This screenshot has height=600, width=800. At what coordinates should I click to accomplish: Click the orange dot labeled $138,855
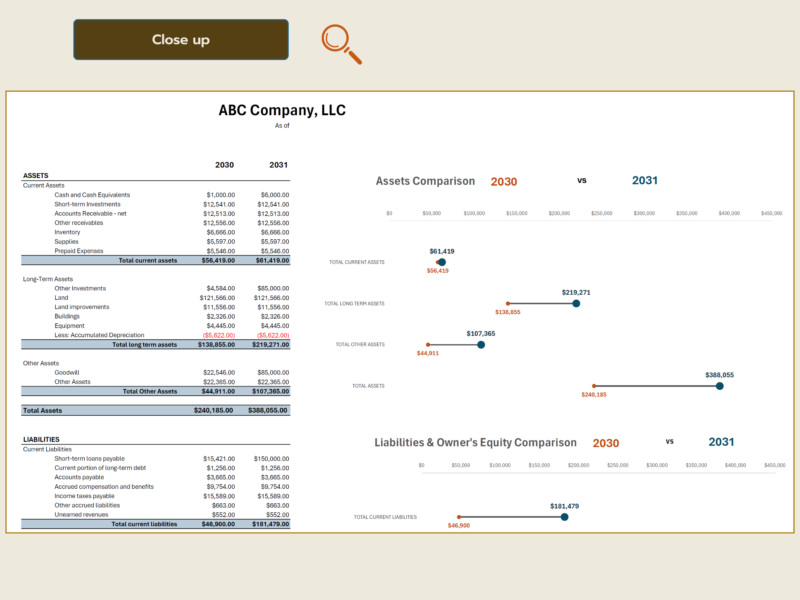tap(508, 304)
